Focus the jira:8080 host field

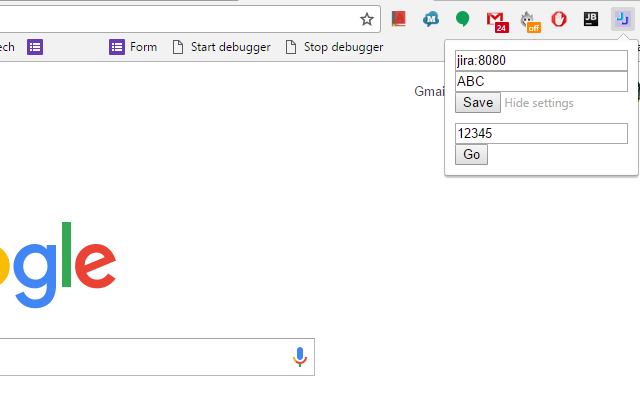(541, 60)
